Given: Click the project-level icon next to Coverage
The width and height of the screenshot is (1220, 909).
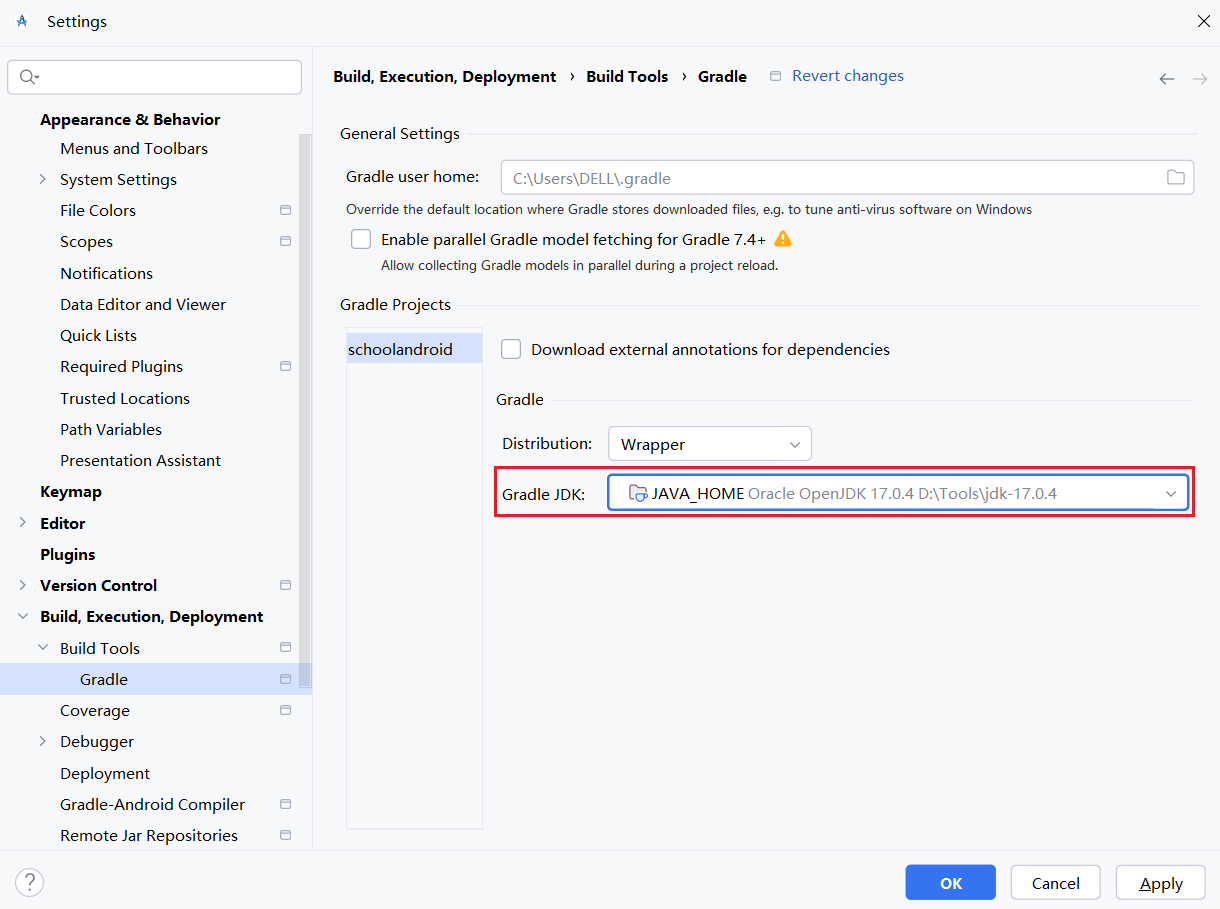Looking at the screenshot, I should tap(286, 710).
